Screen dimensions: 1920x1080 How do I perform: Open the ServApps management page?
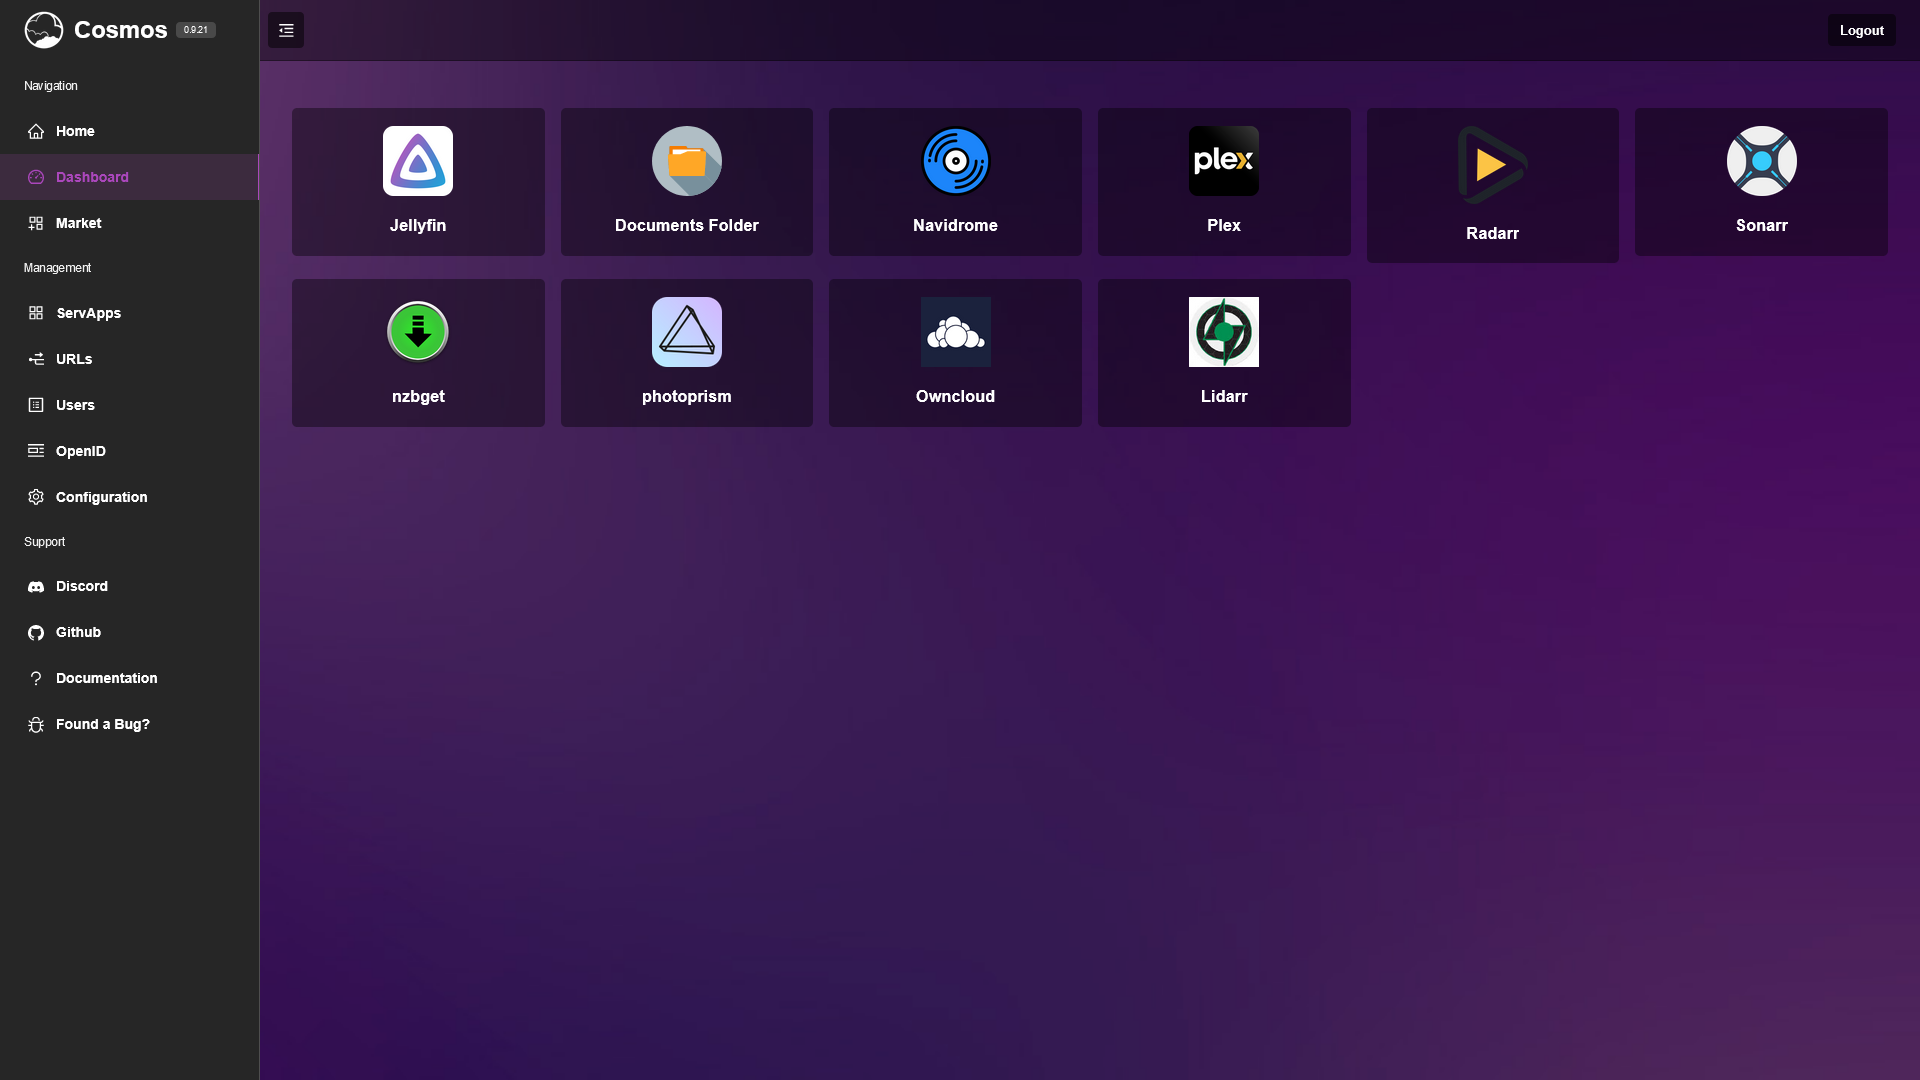[88, 313]
